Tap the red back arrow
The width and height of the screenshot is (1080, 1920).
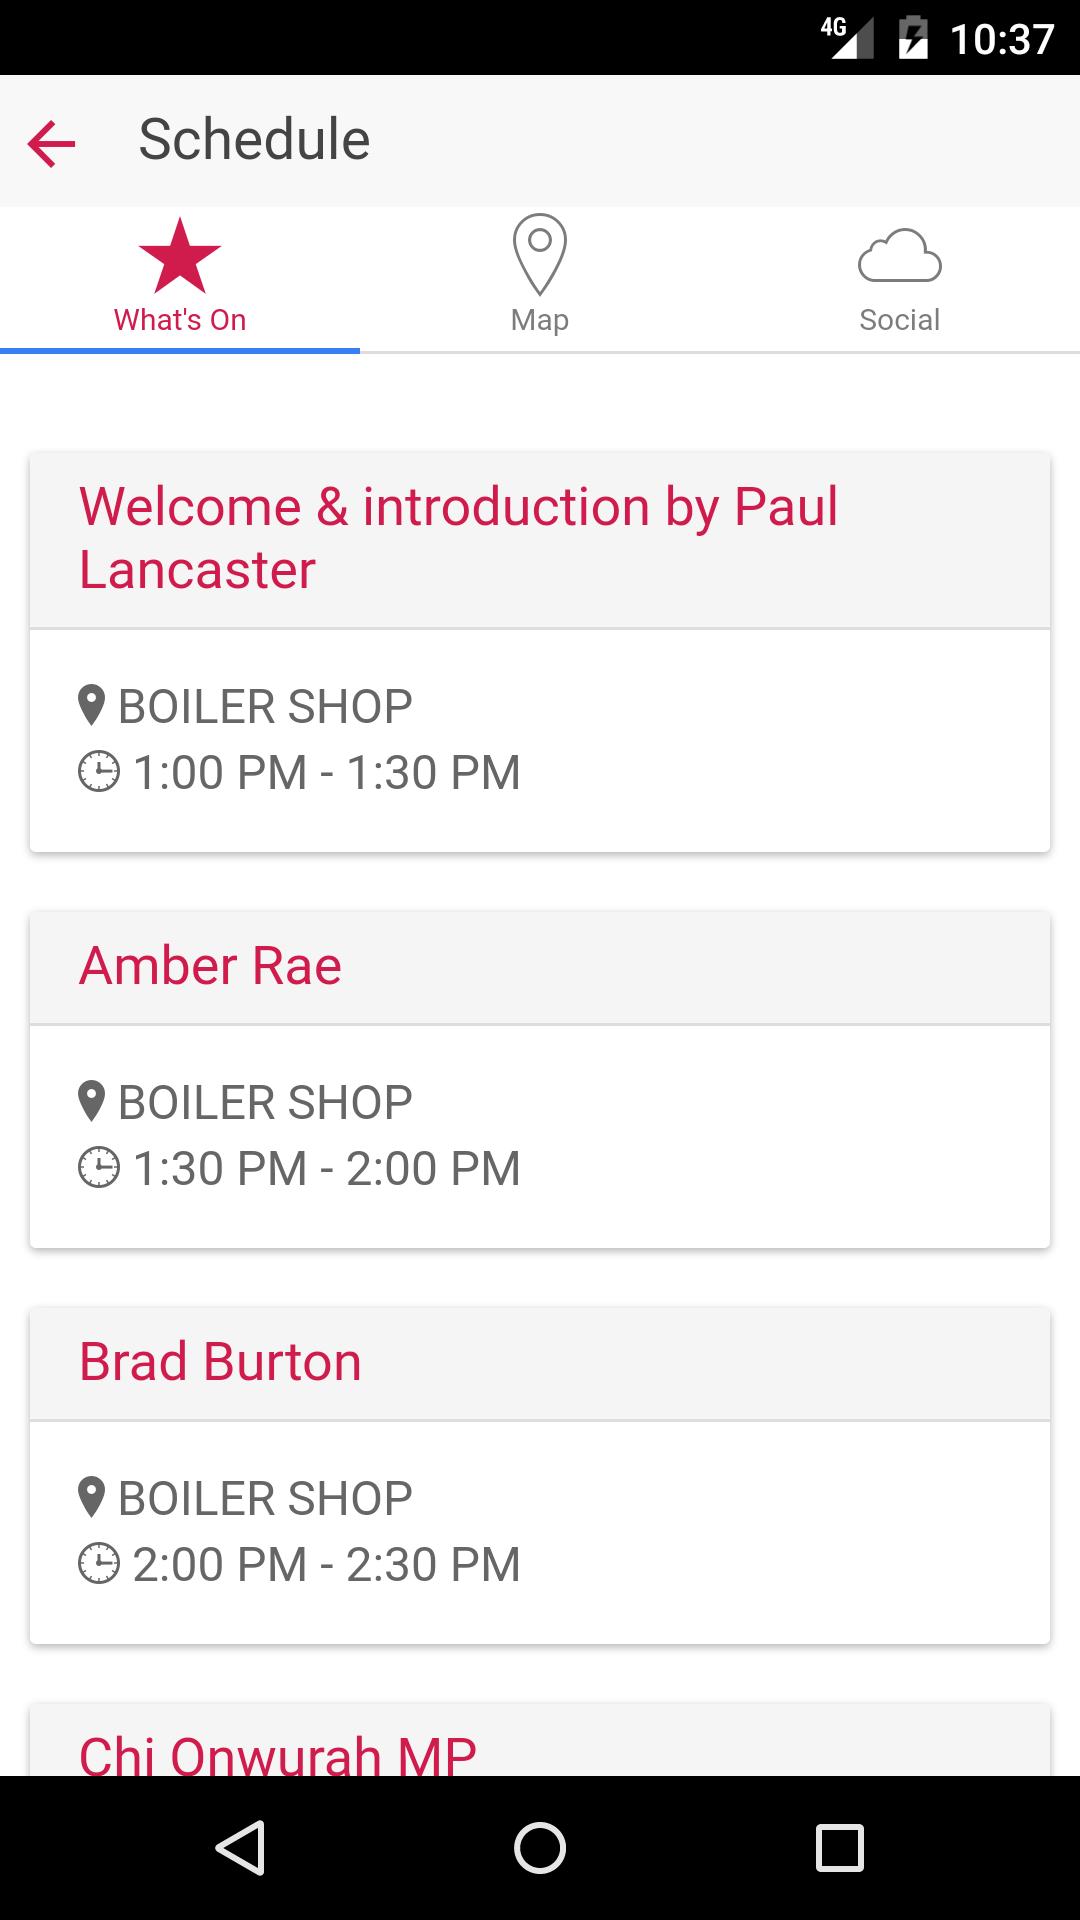click(x=52, y=143)
